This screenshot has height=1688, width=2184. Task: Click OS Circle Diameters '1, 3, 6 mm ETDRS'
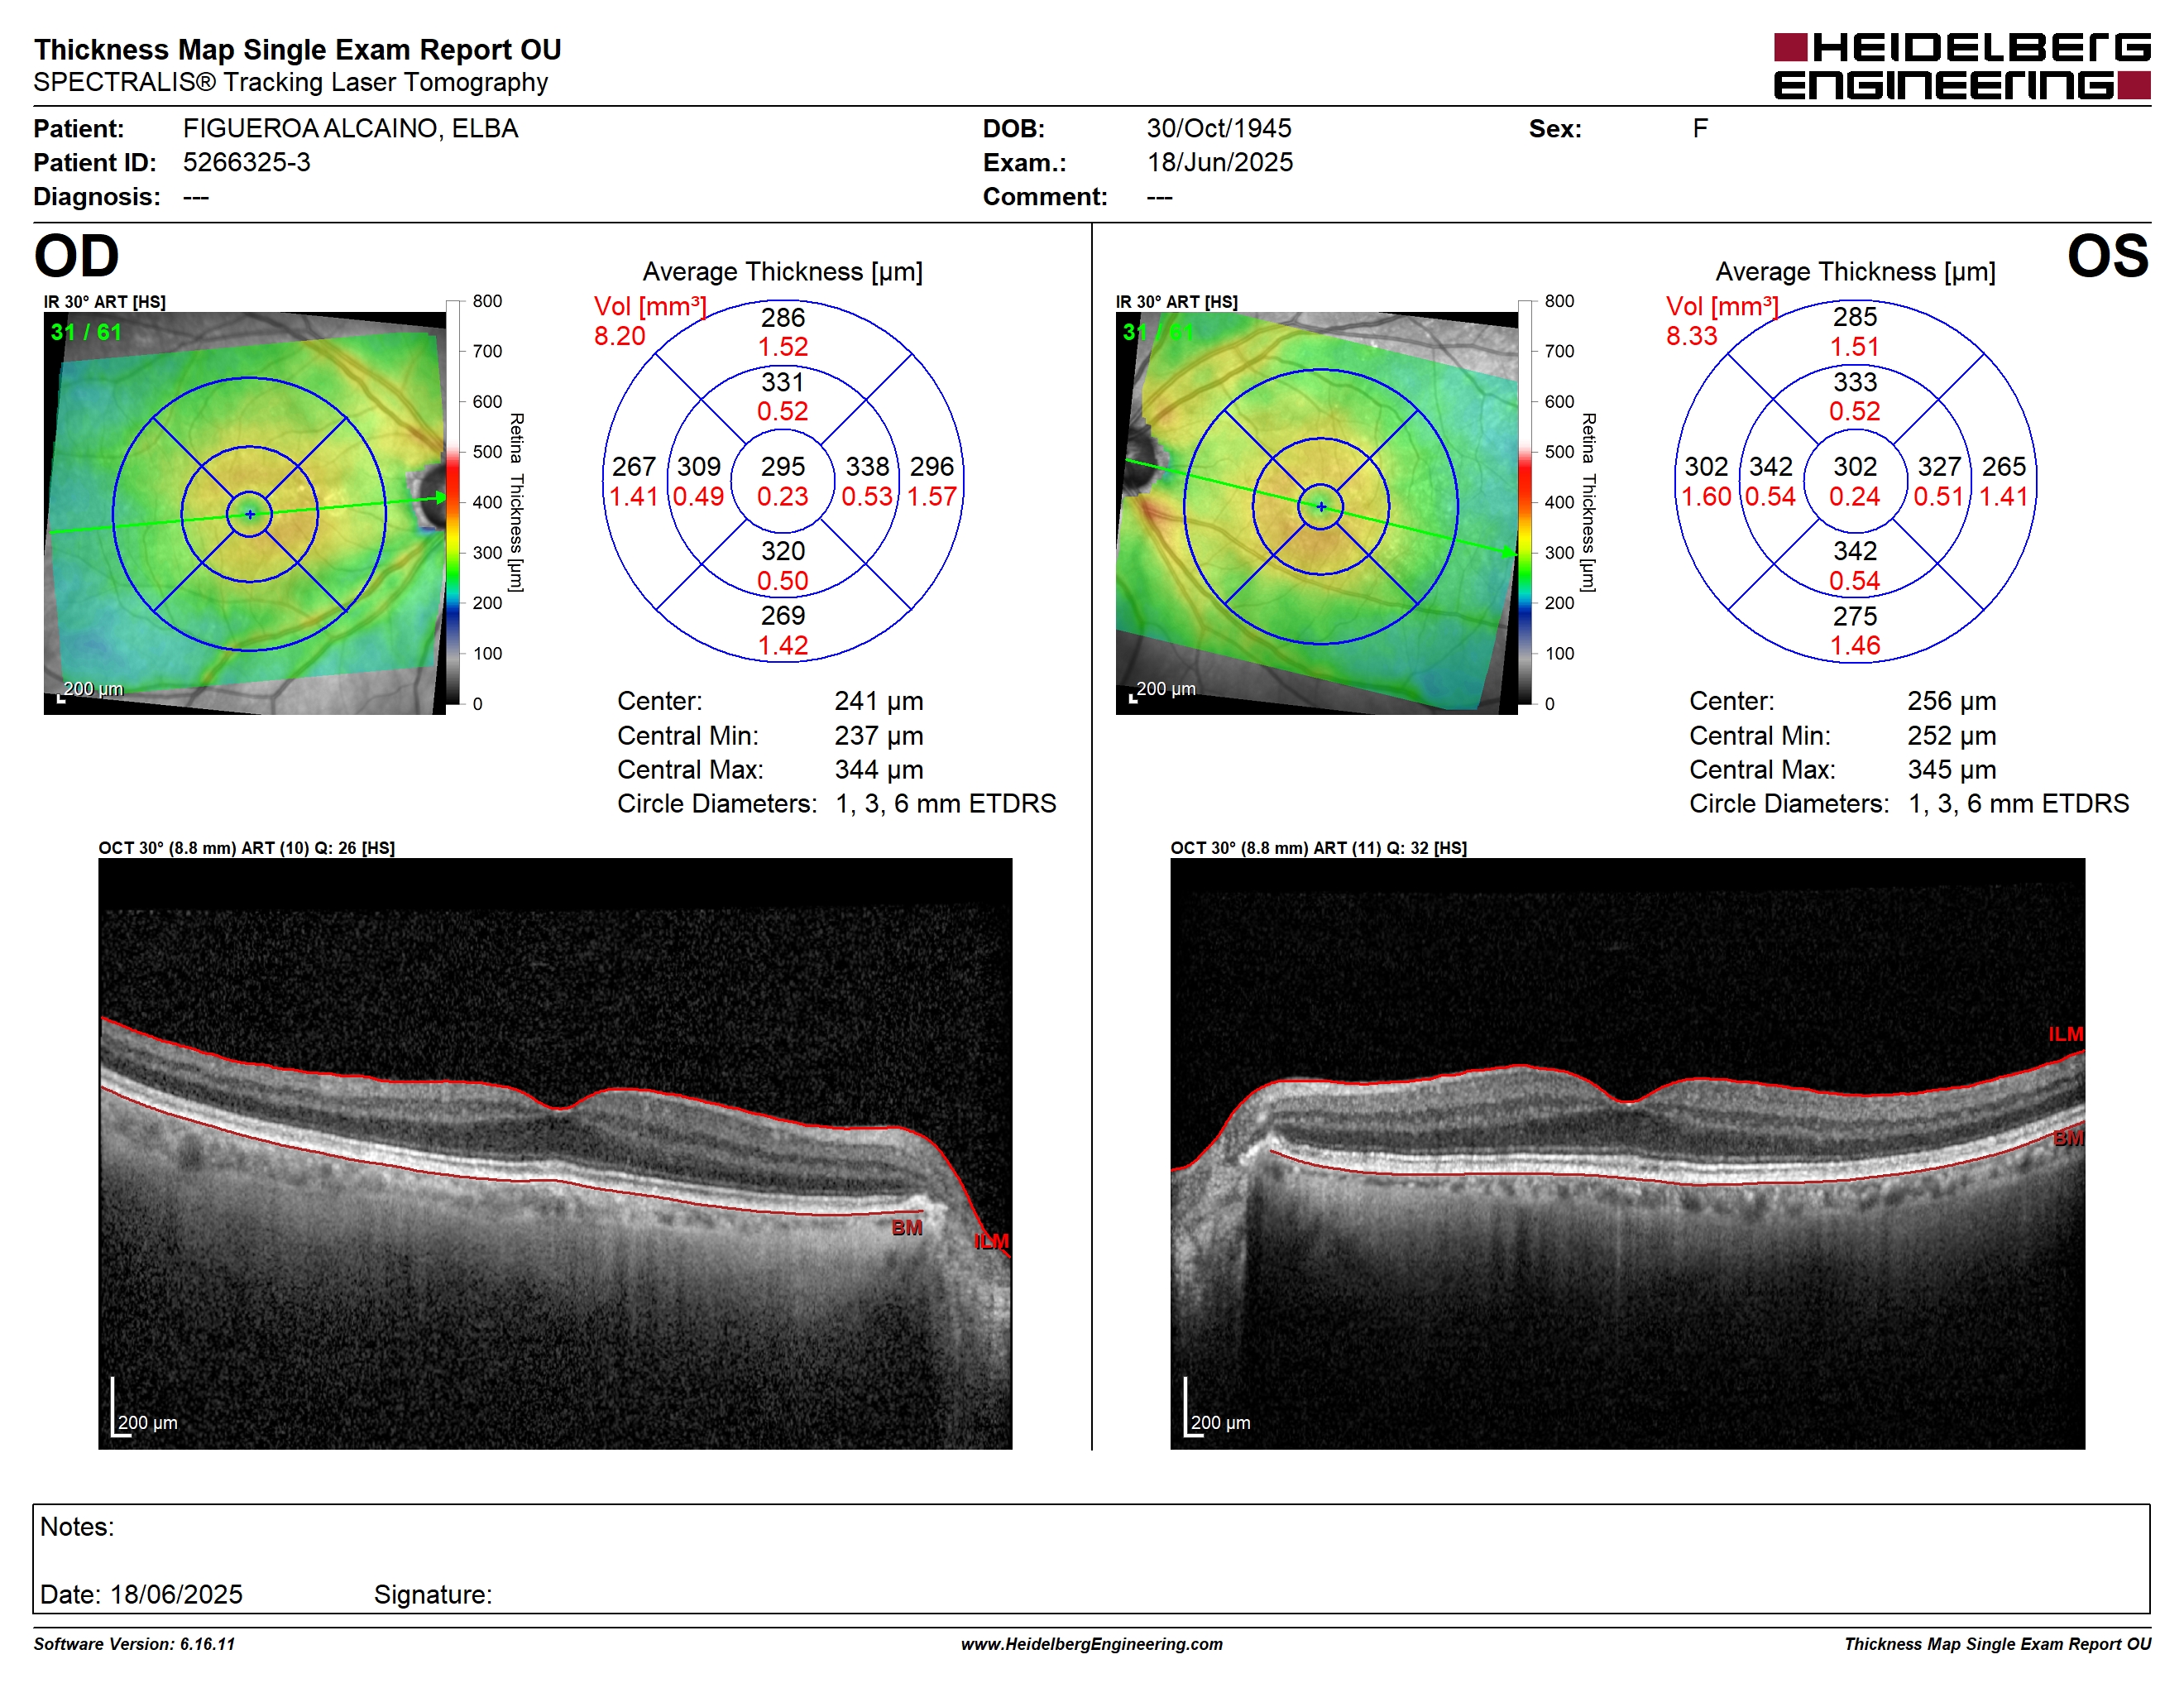click(2019, 804)
